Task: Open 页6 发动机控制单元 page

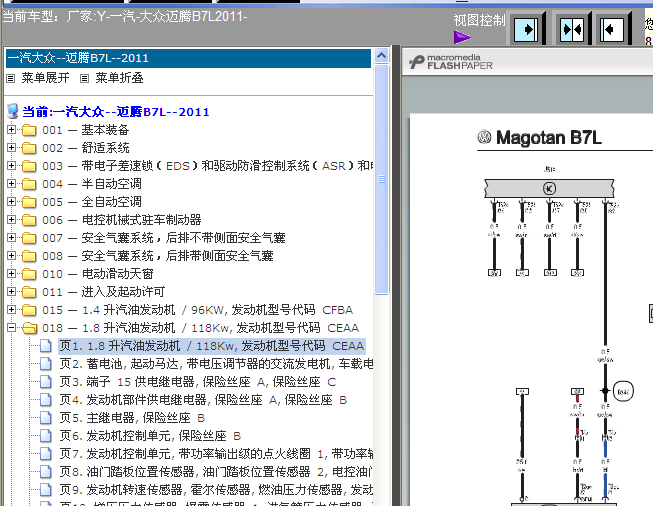Action: click(x=150, y=436)
